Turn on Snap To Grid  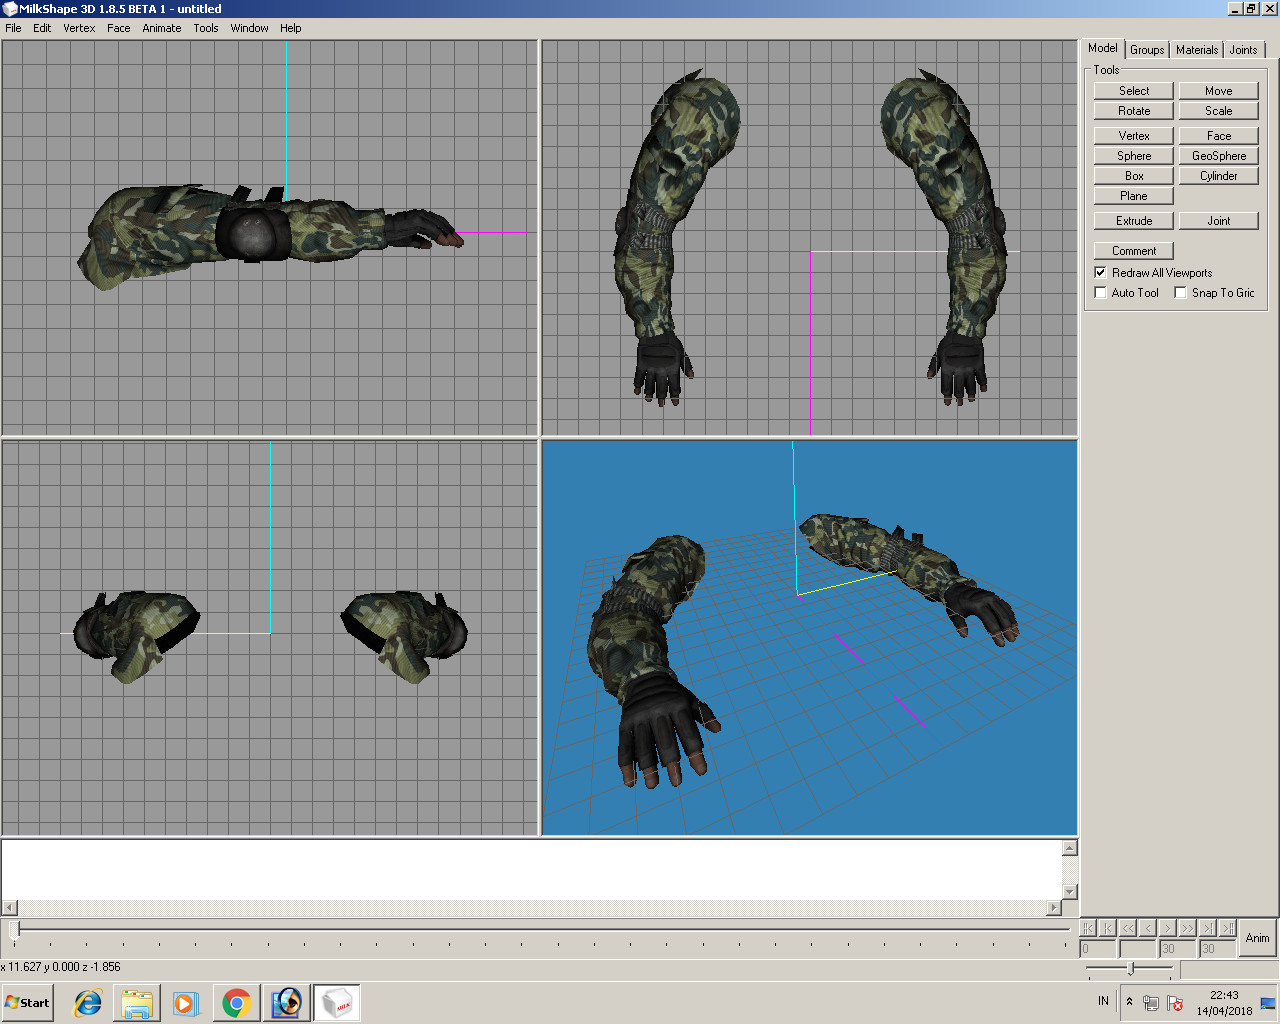click(x=1180, y=292)
